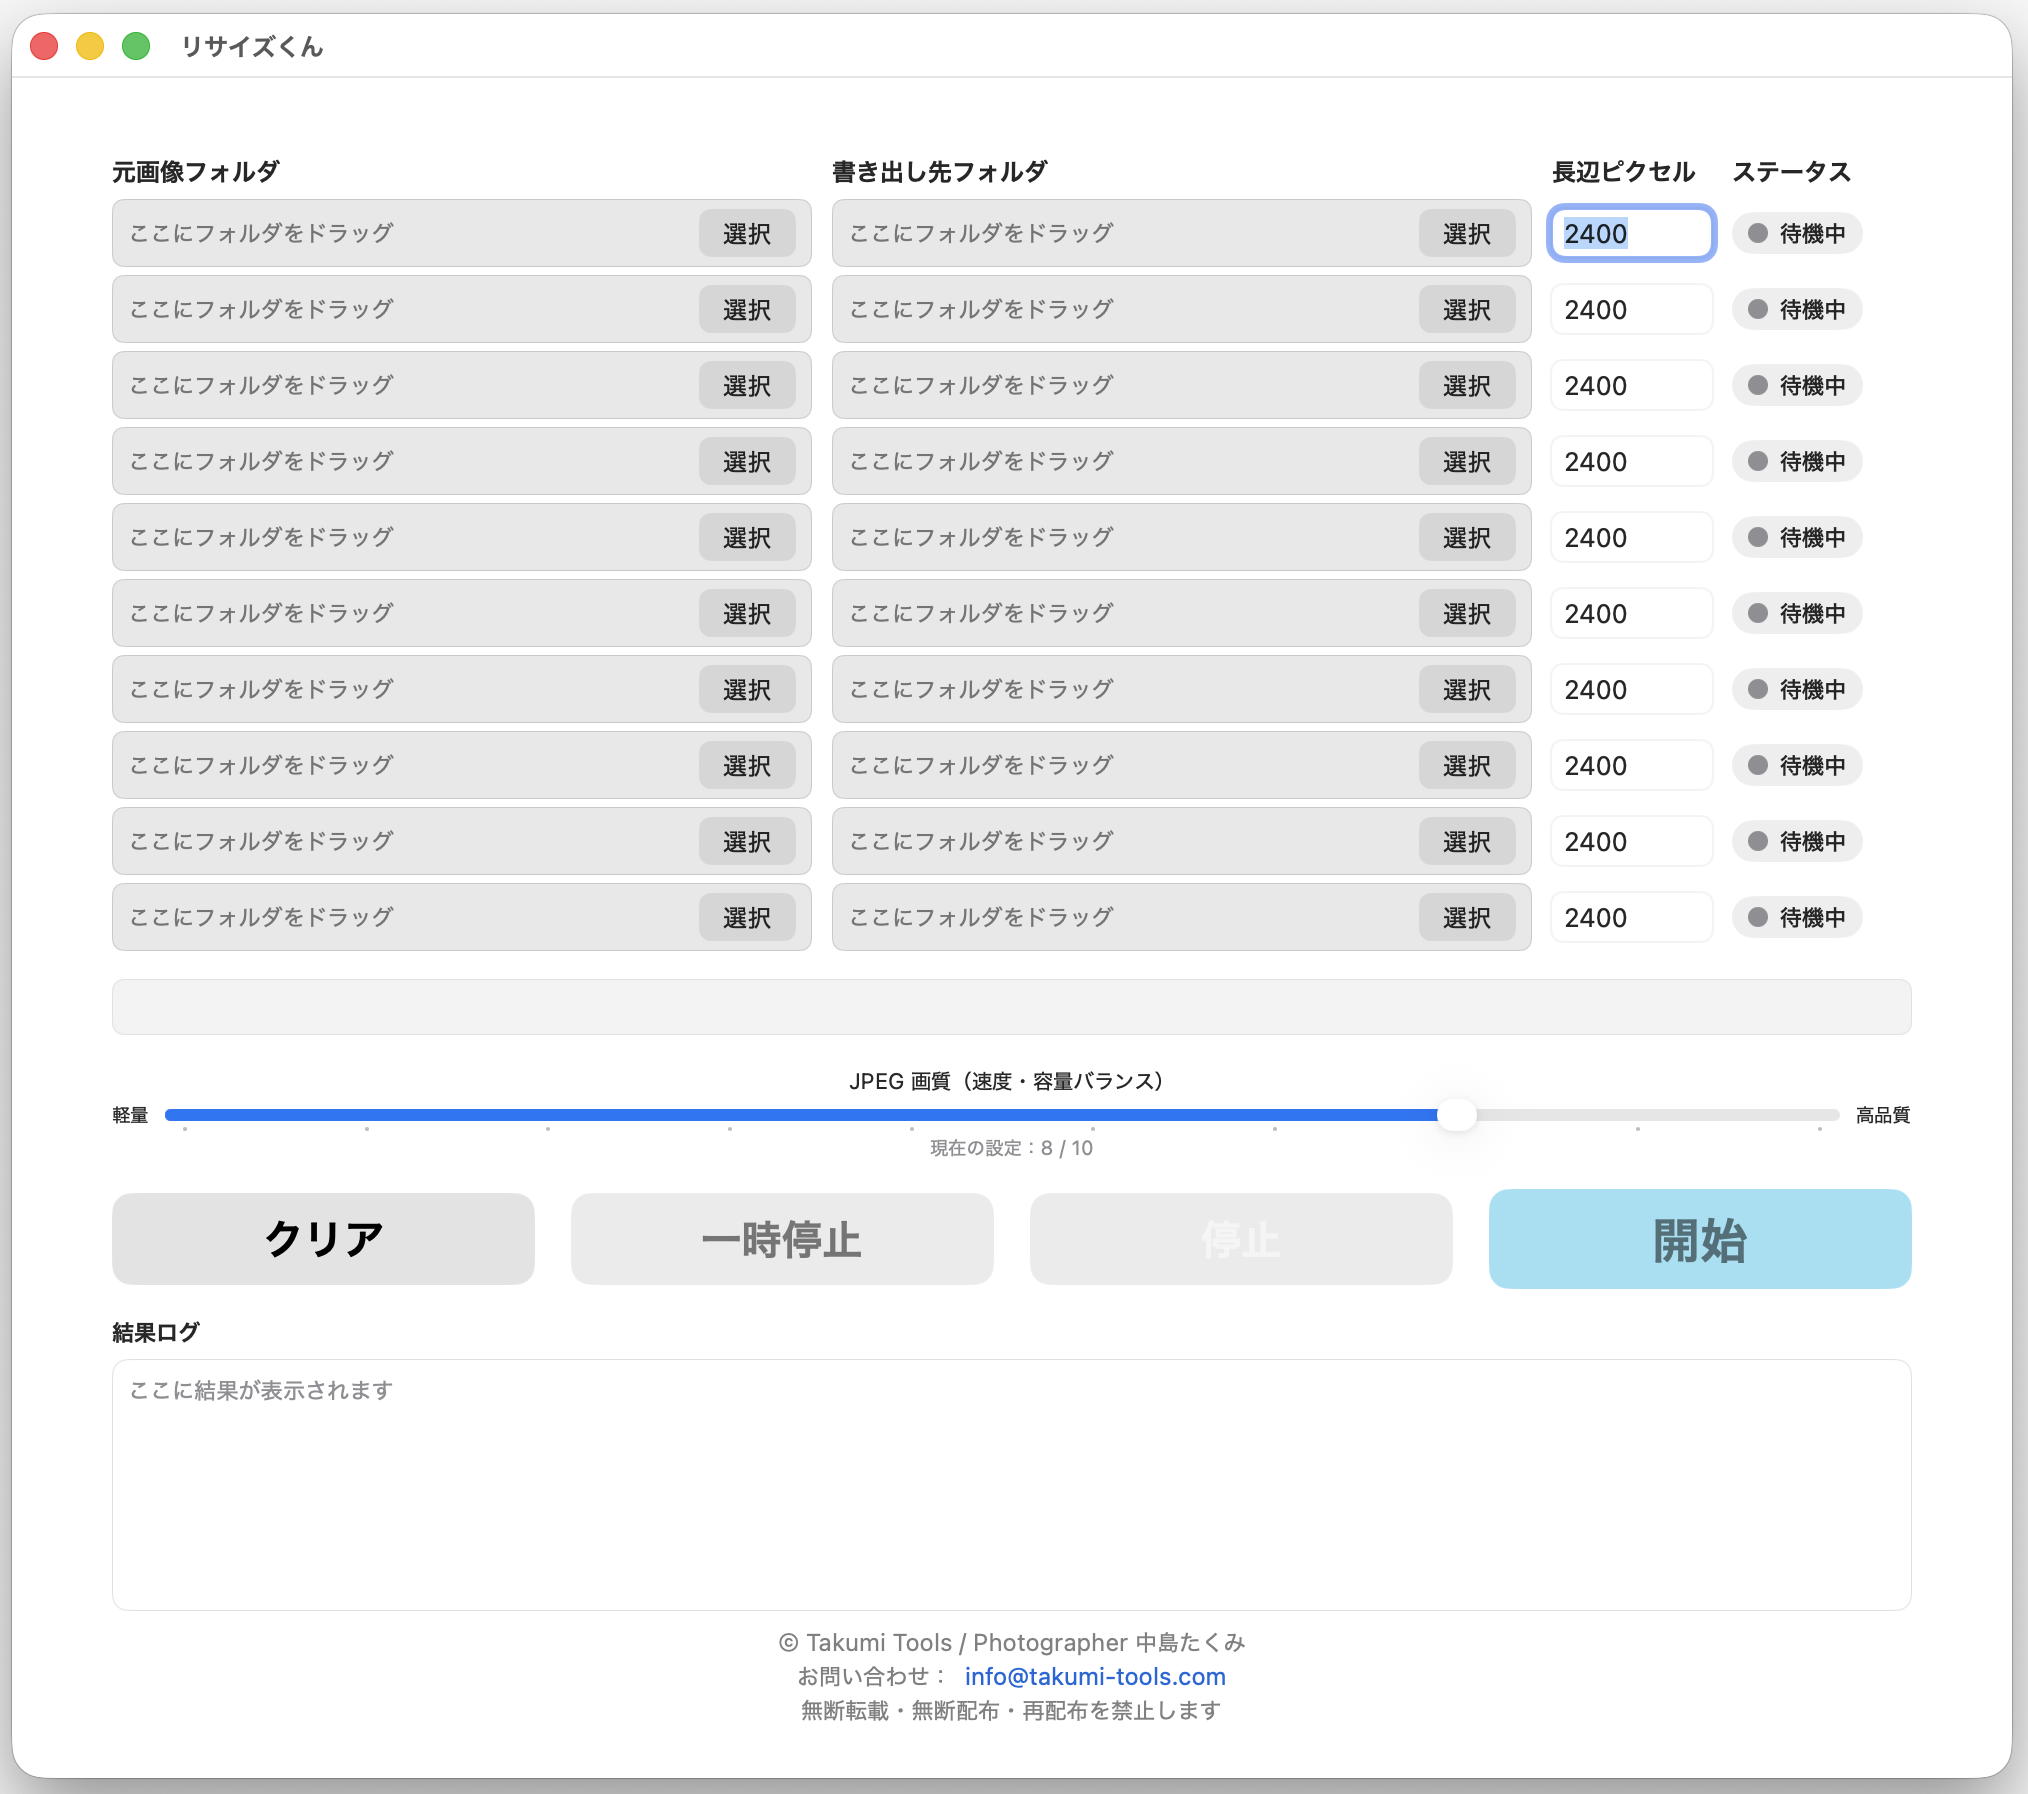This screenshot has width=2028, height=1794.
Task: Click the 高品質 slider end label
Action: (x=1883, y=1115)
